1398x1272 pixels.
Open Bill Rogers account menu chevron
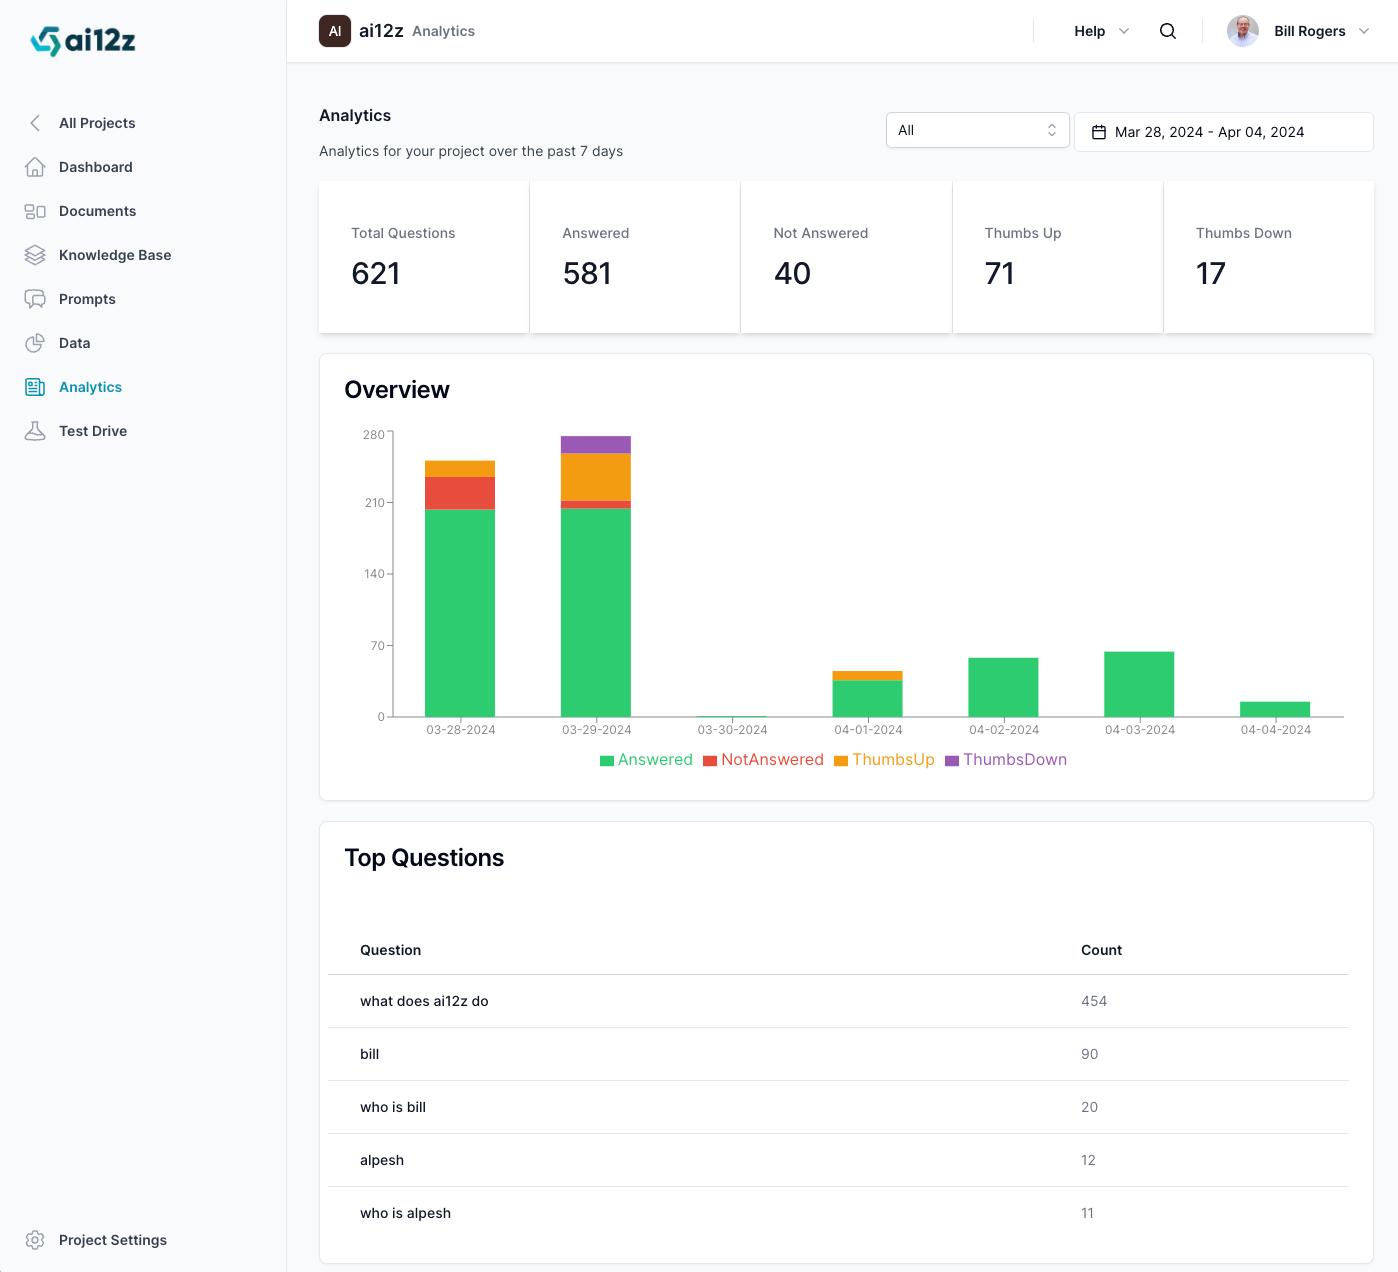point(1364,31)
